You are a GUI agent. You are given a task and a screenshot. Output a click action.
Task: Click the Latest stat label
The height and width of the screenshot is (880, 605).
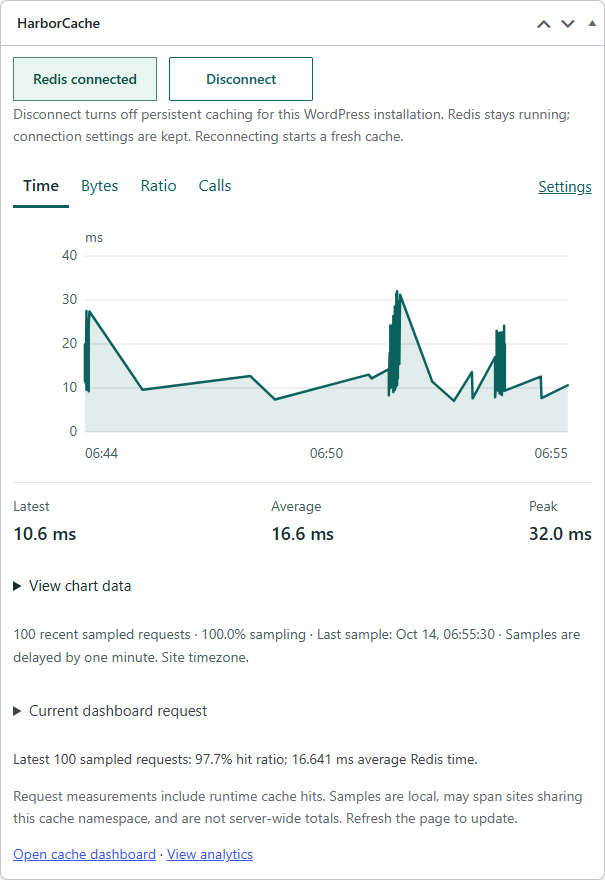point(31,506)
